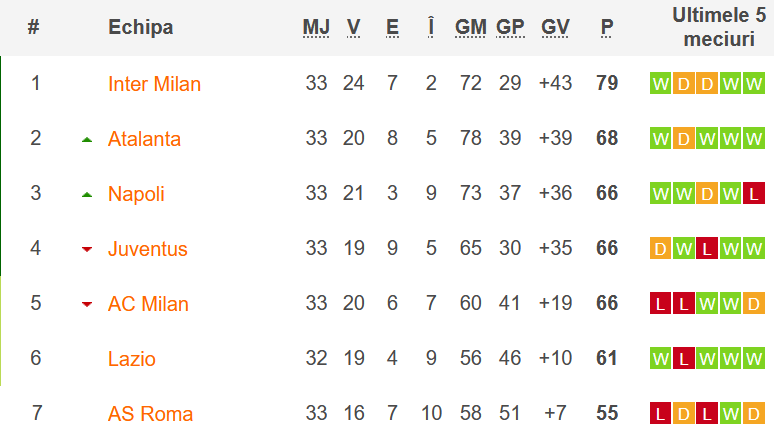Image resolution: width=774 pixels, height=431 pixels.
Task: Click Inter Milan's 79 points value
Action: pos(607,84)
